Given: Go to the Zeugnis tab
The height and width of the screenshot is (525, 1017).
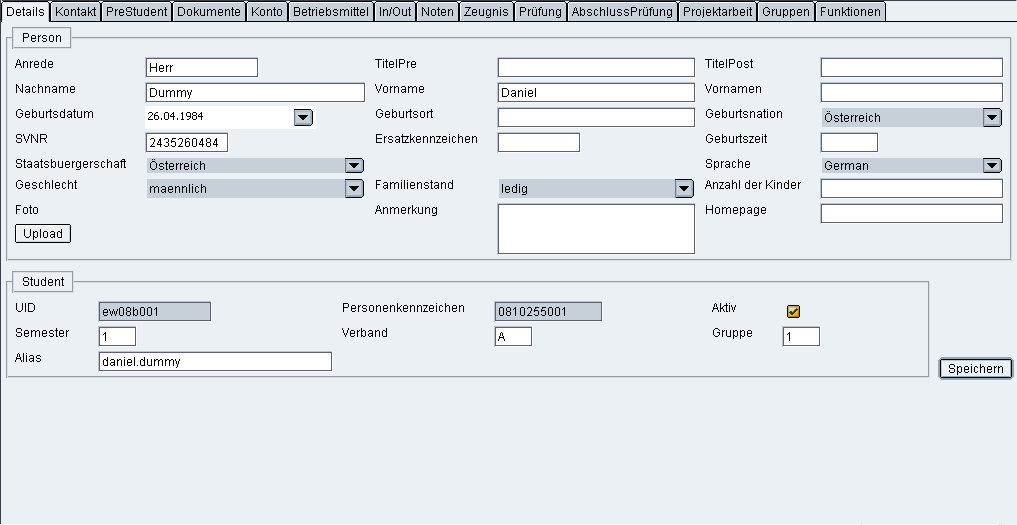Looking at the screenshot, I should [486, 12].
